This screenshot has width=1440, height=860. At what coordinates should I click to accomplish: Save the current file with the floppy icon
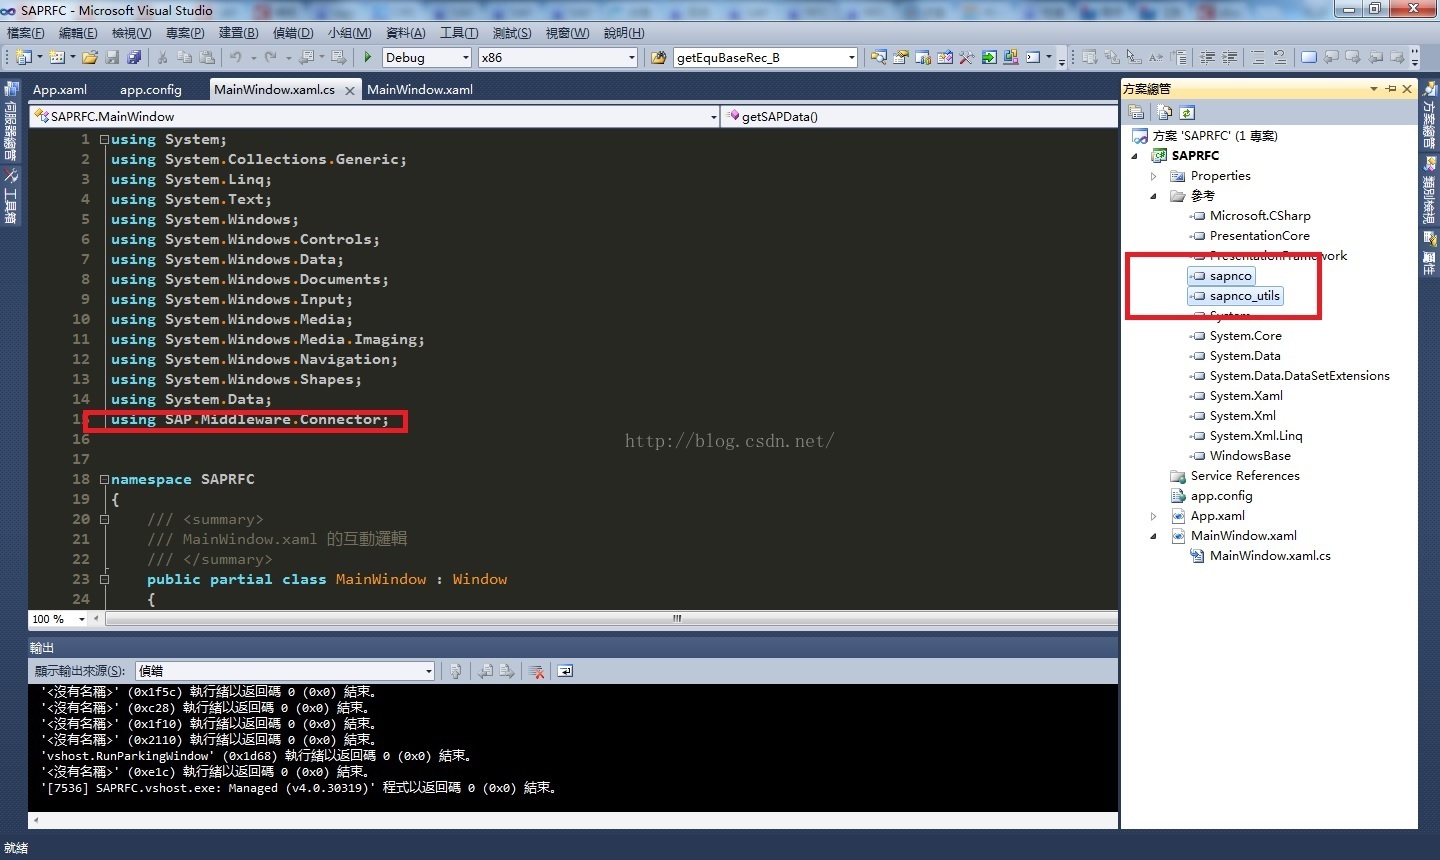pyautogui.click(x=112, y=58)
